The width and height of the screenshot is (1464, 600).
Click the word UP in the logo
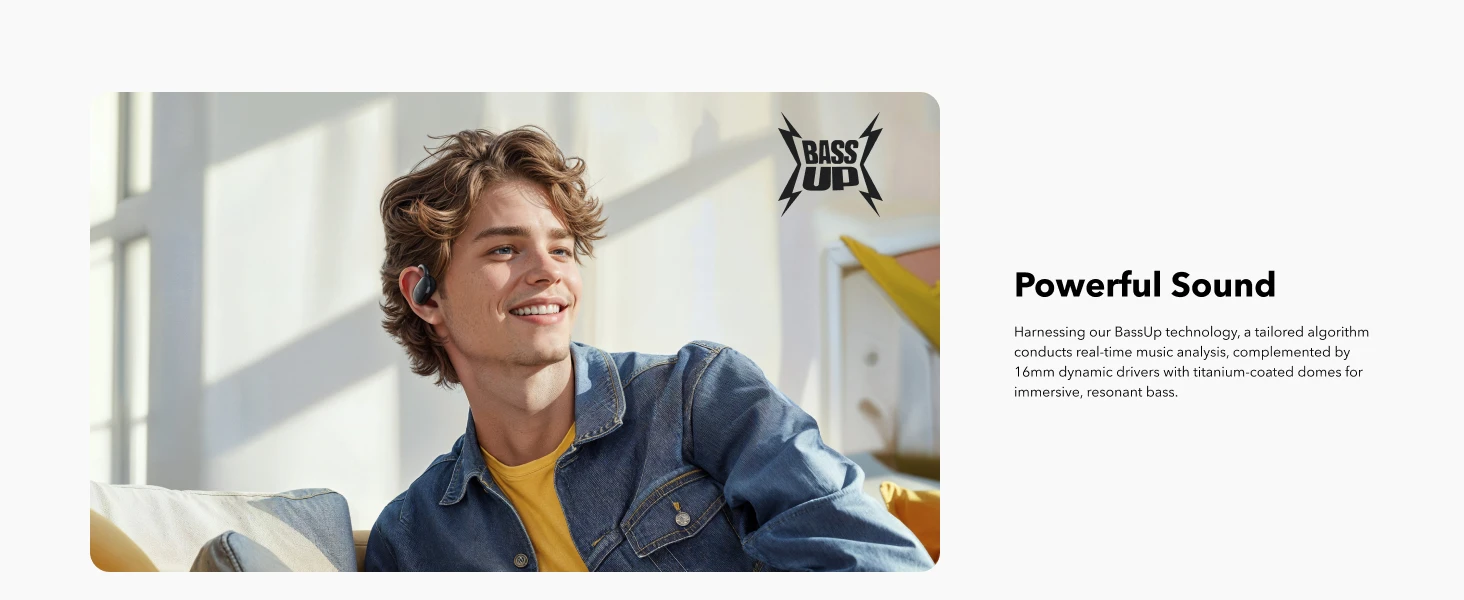tap(831, 179)
